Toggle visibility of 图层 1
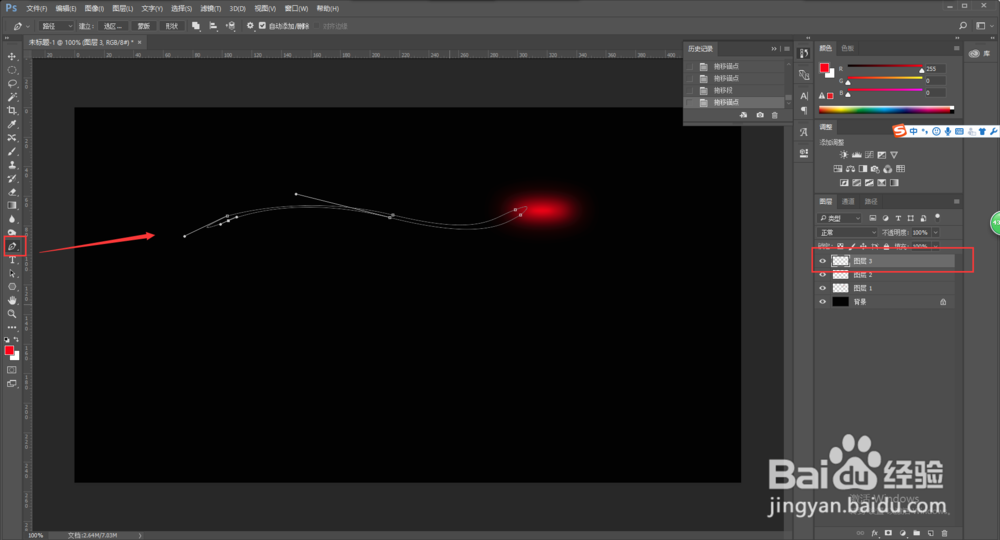The height and width of the screenshot is (540, 1000). [x=823, y=288]
